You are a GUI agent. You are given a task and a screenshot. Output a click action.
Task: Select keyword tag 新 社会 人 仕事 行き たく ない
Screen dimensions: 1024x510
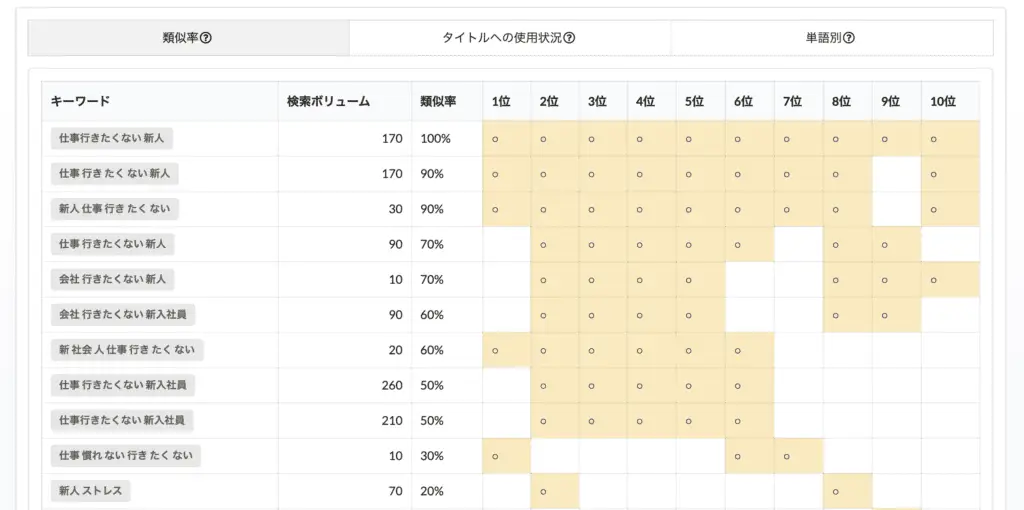coord(127,350)
